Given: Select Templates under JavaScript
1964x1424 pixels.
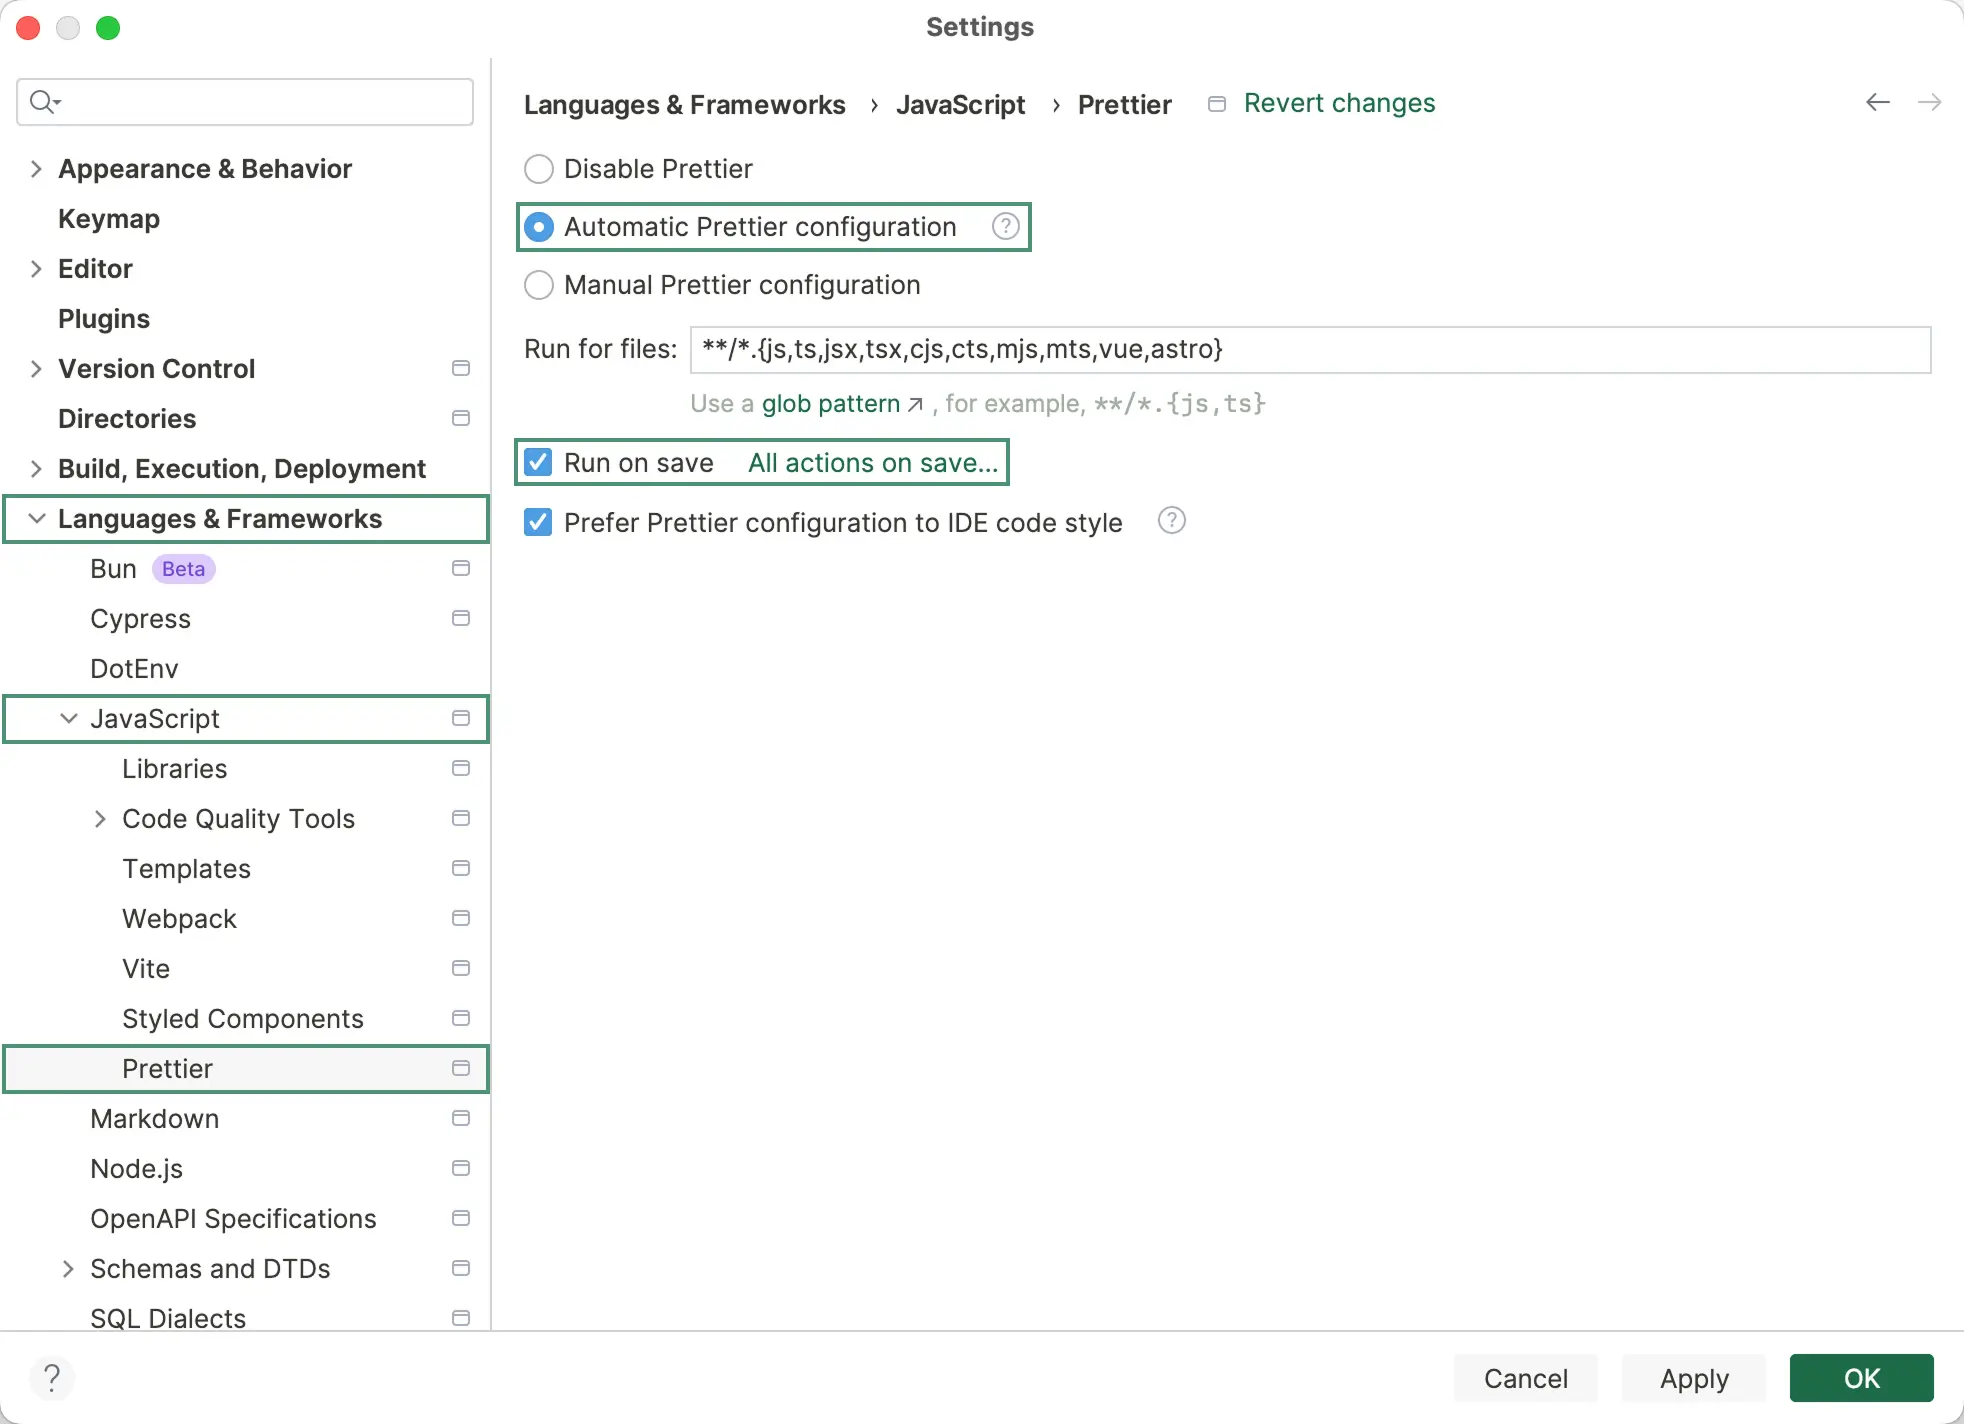Looking at the screenshot, I should coord(186,868).
